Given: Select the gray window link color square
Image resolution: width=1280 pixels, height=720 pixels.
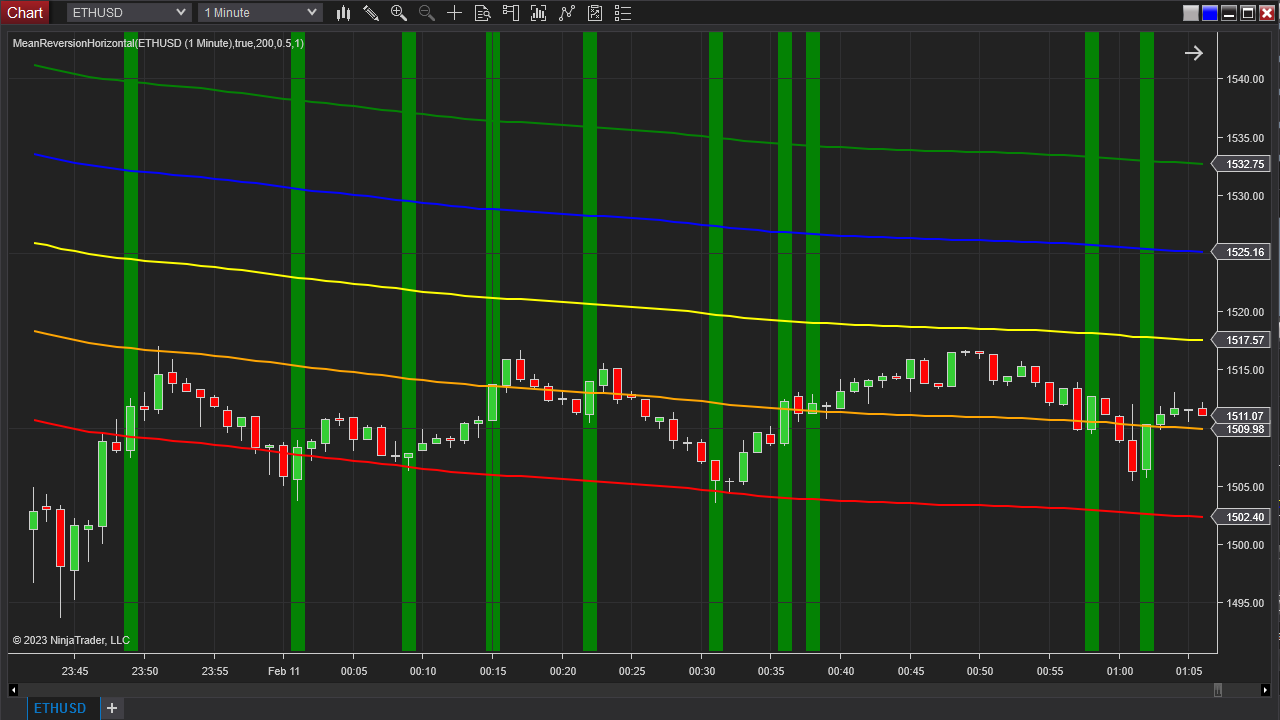Looking at the screenshot, I should point(1191,13).
